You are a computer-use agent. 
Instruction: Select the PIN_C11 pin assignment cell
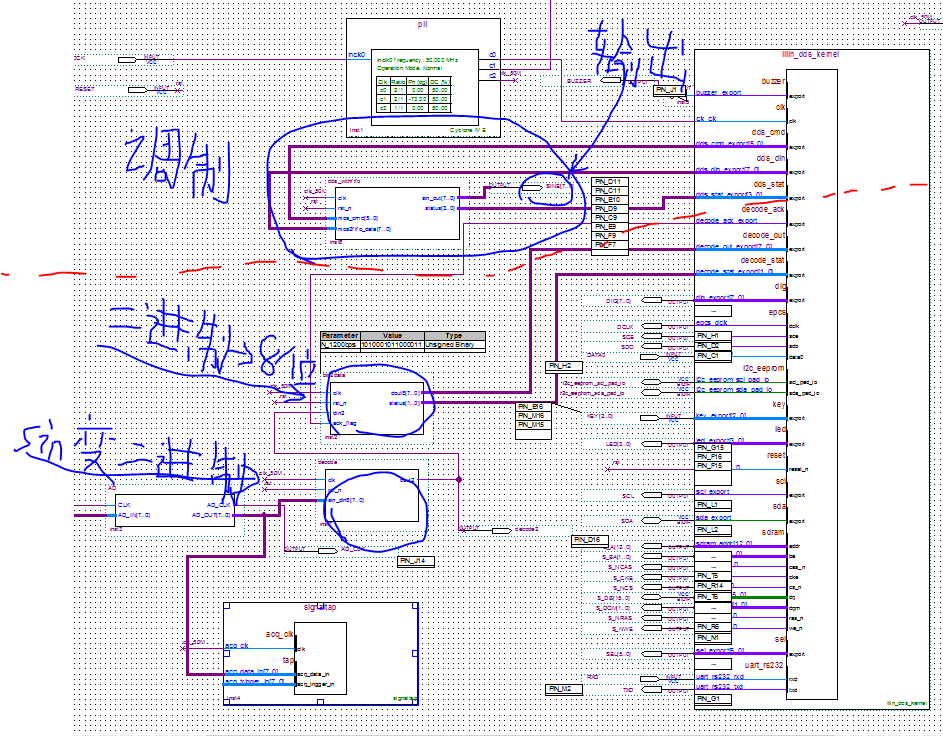(610, 191)
